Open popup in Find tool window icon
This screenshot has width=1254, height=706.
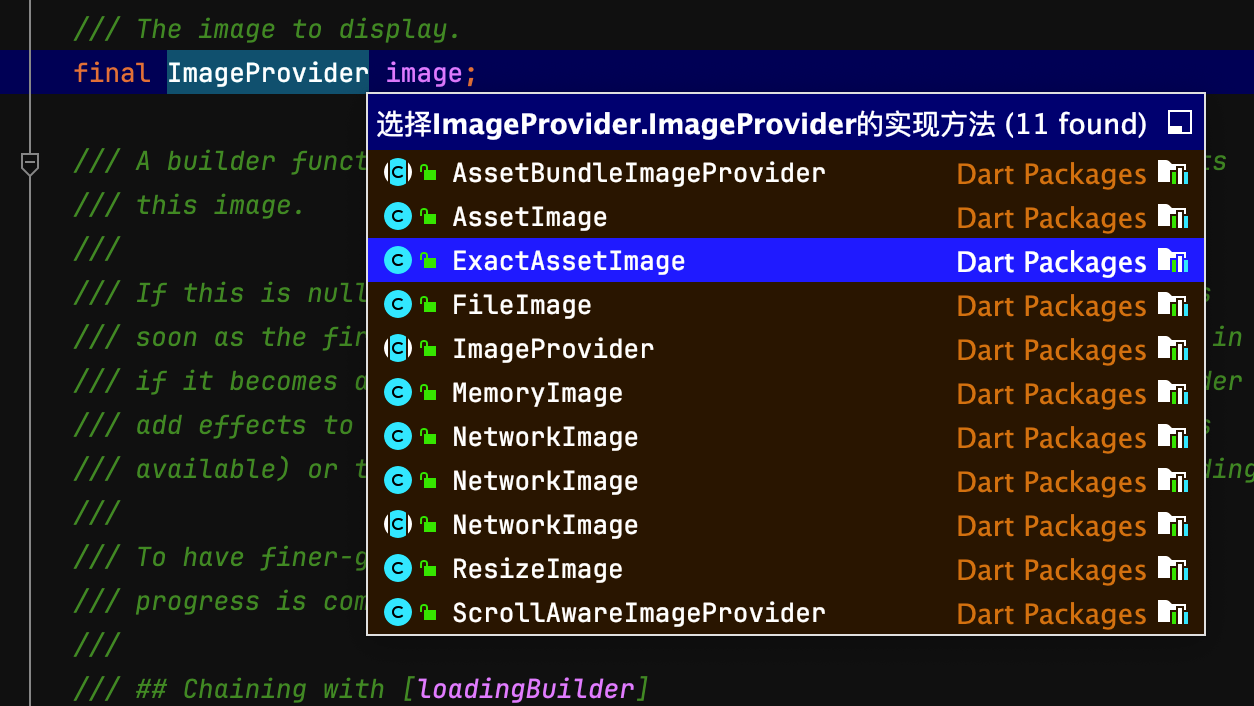point(1180,123)
